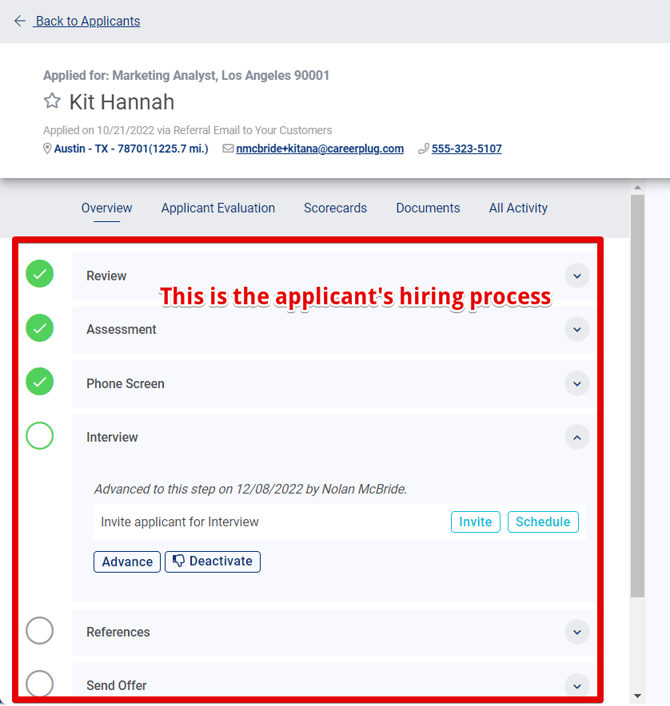Deactivate the applicant
The height and width of the screenshot is (706, 670).
(212, 562)
